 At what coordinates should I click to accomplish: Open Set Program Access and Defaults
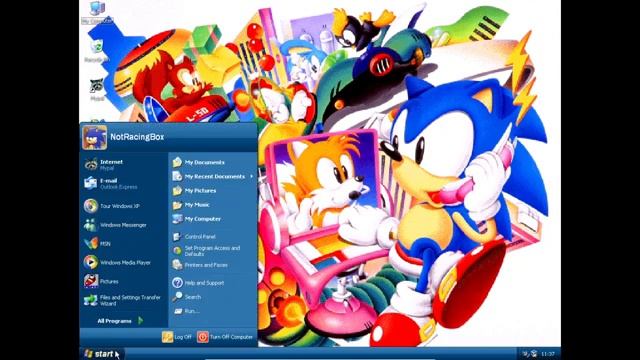pos(213,251)
